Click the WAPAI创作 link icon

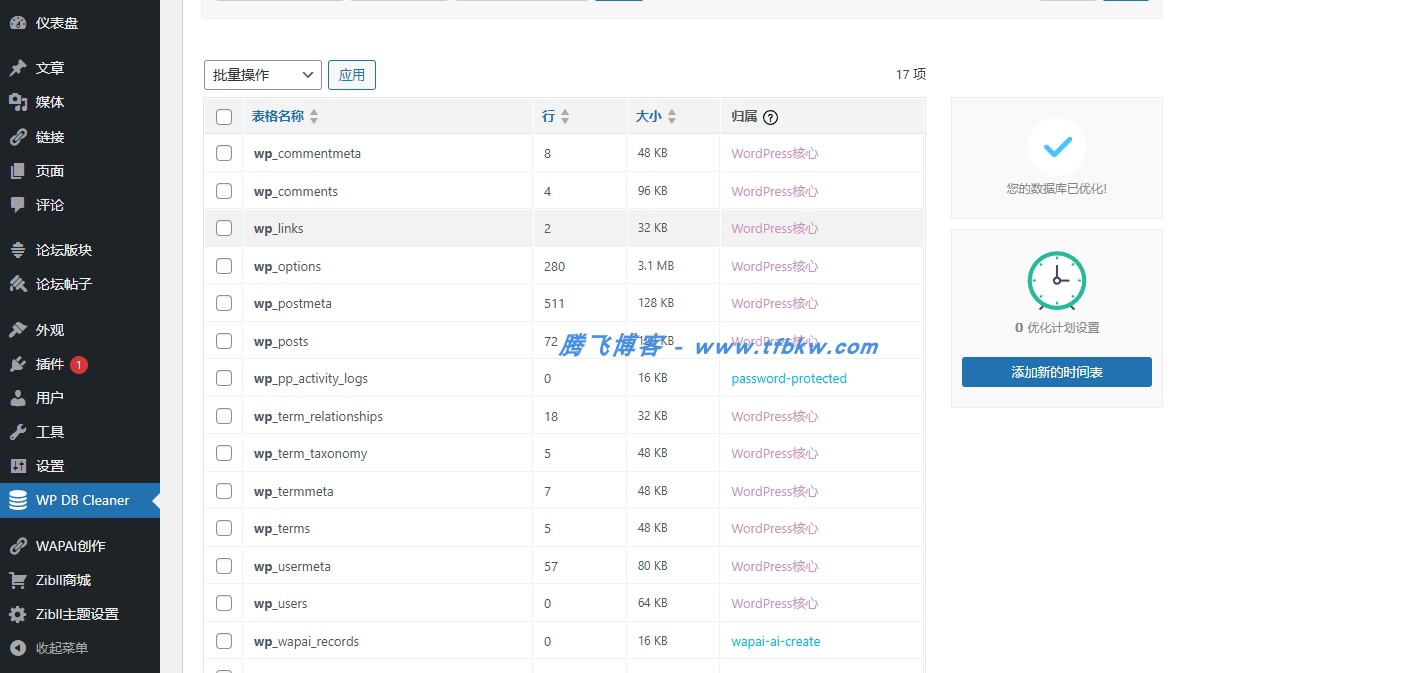tap(18, 546)
